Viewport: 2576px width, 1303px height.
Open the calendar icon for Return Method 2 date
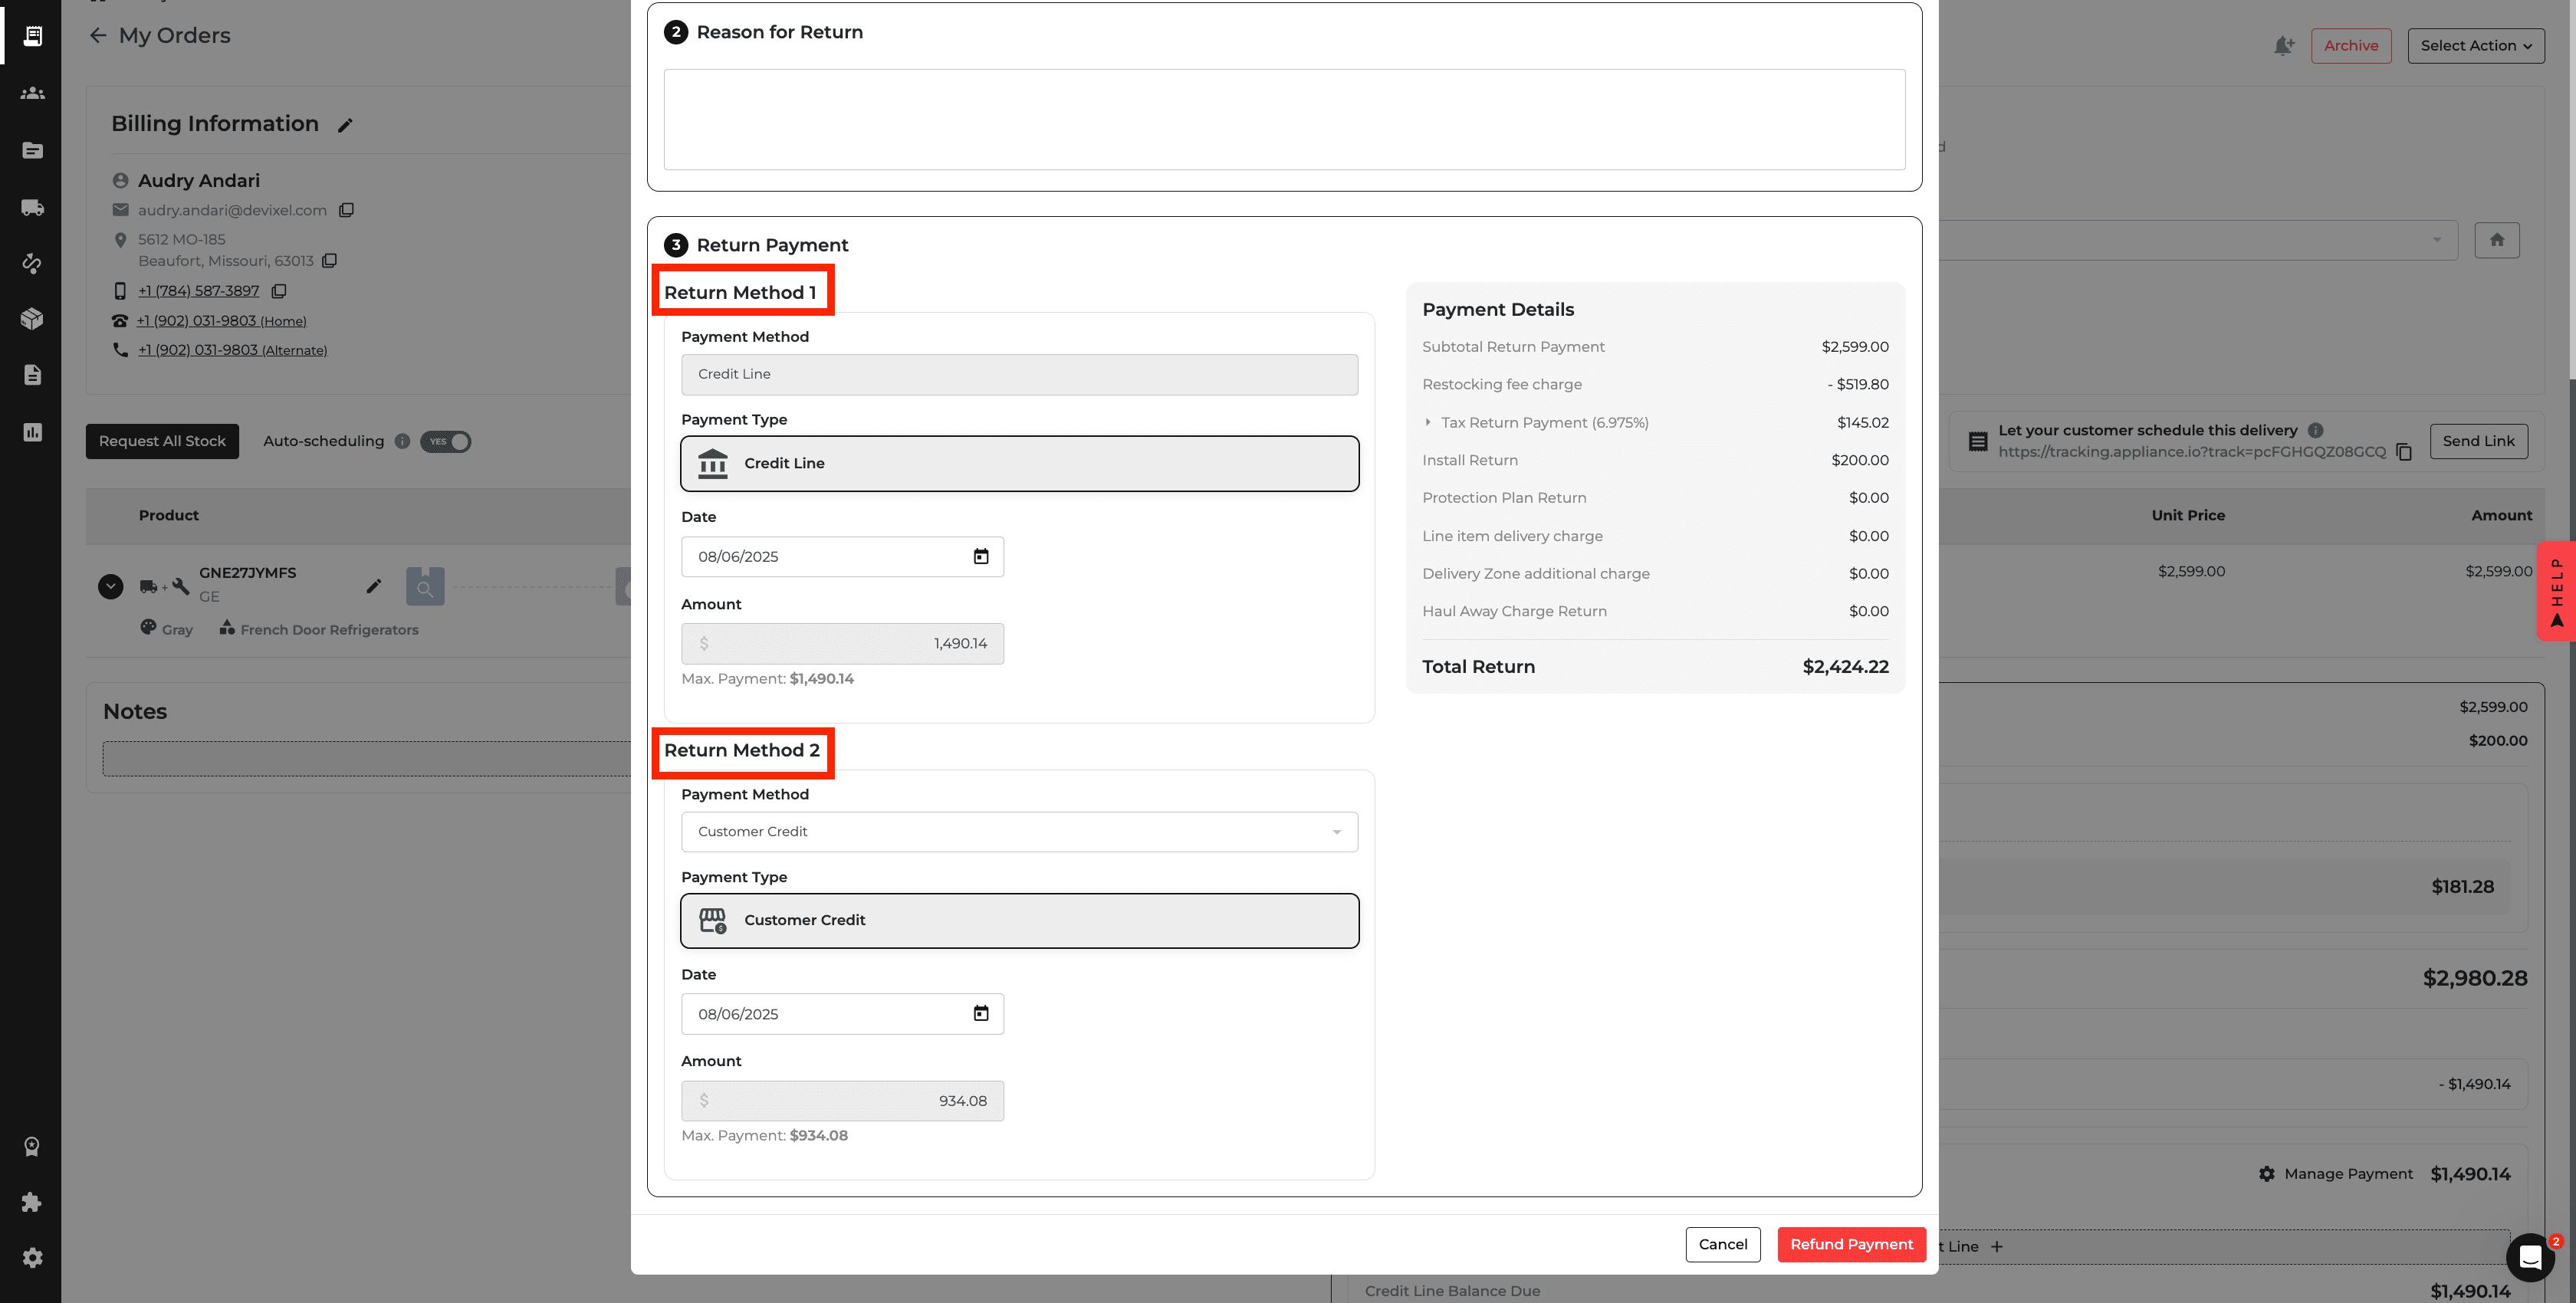coord(981,1014)
